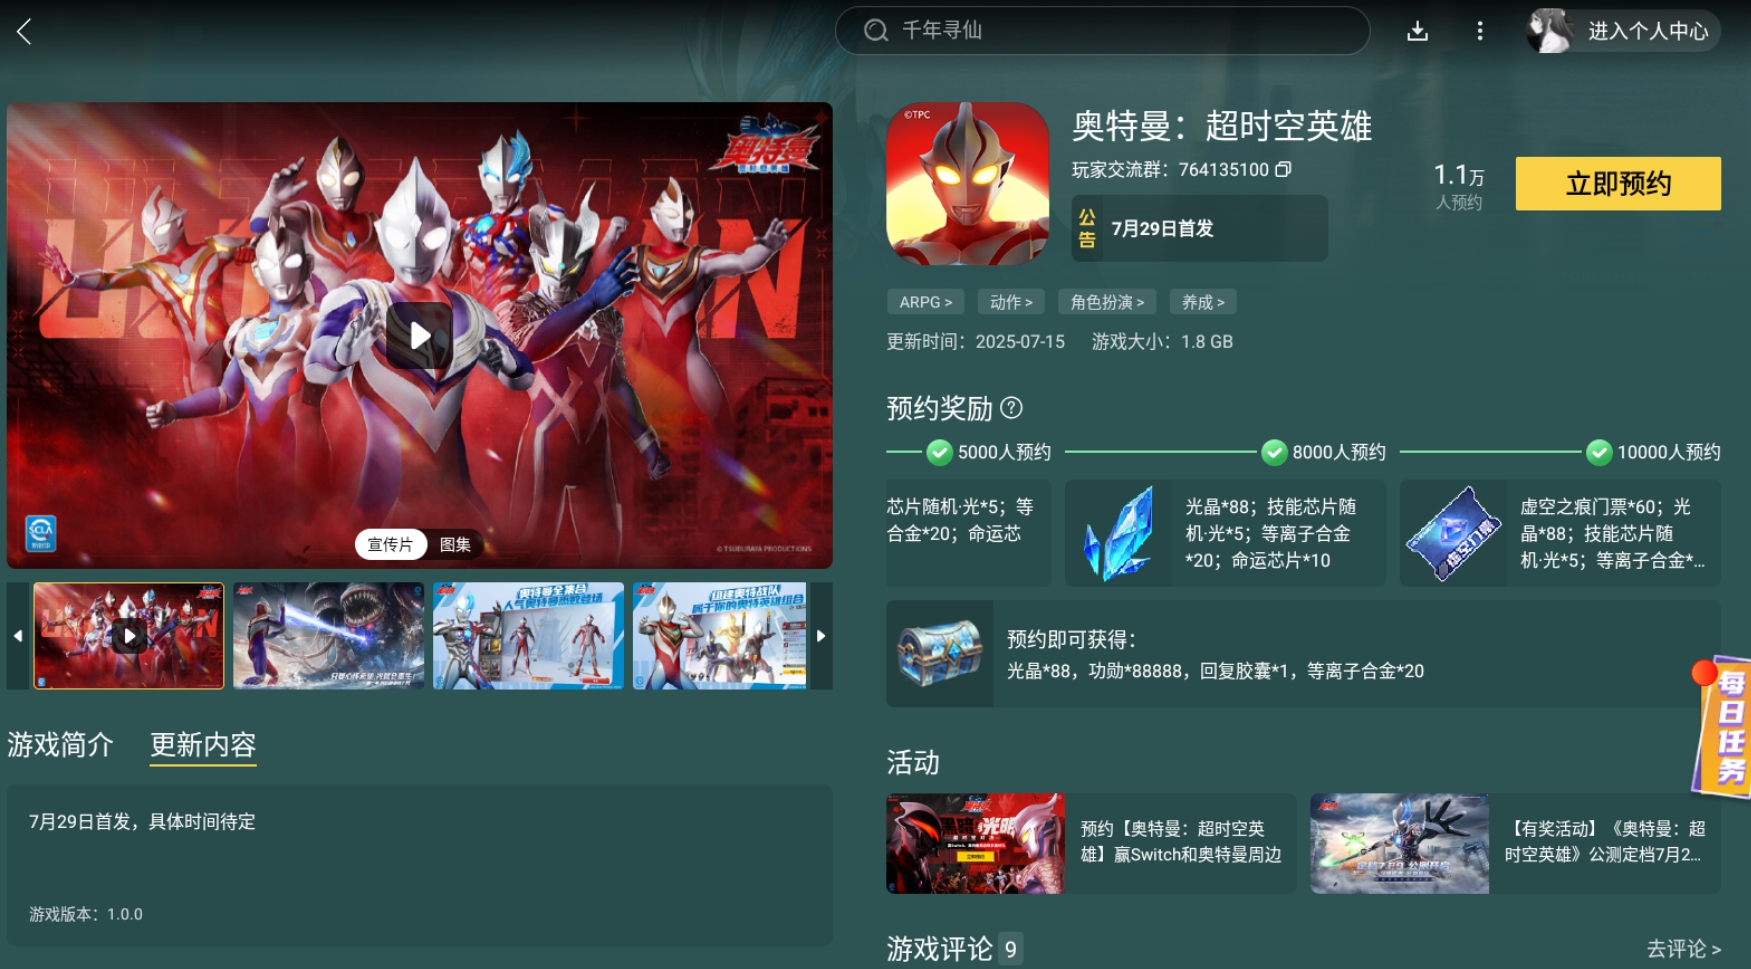Click the SCA badge on the trailer

click(41, 533)
